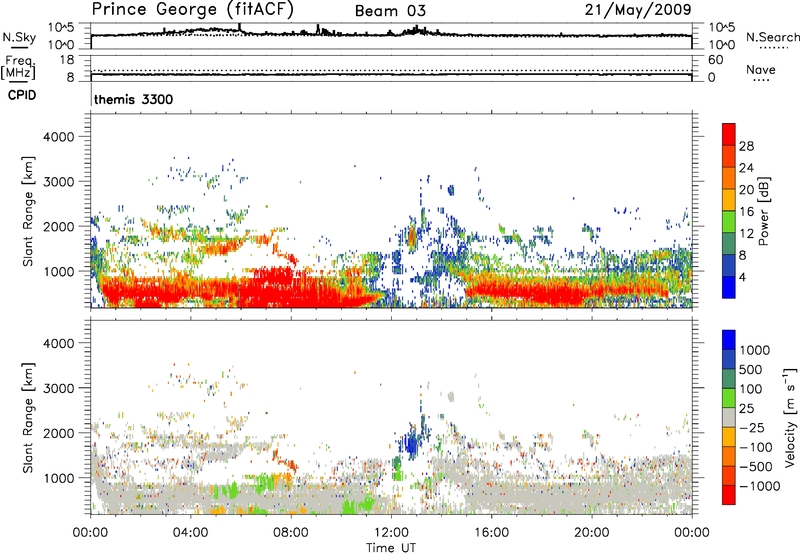The height and width of the screenshot is (554, 800).
Task: Click the 'CPID' label
Action: (x=22, y=95)
